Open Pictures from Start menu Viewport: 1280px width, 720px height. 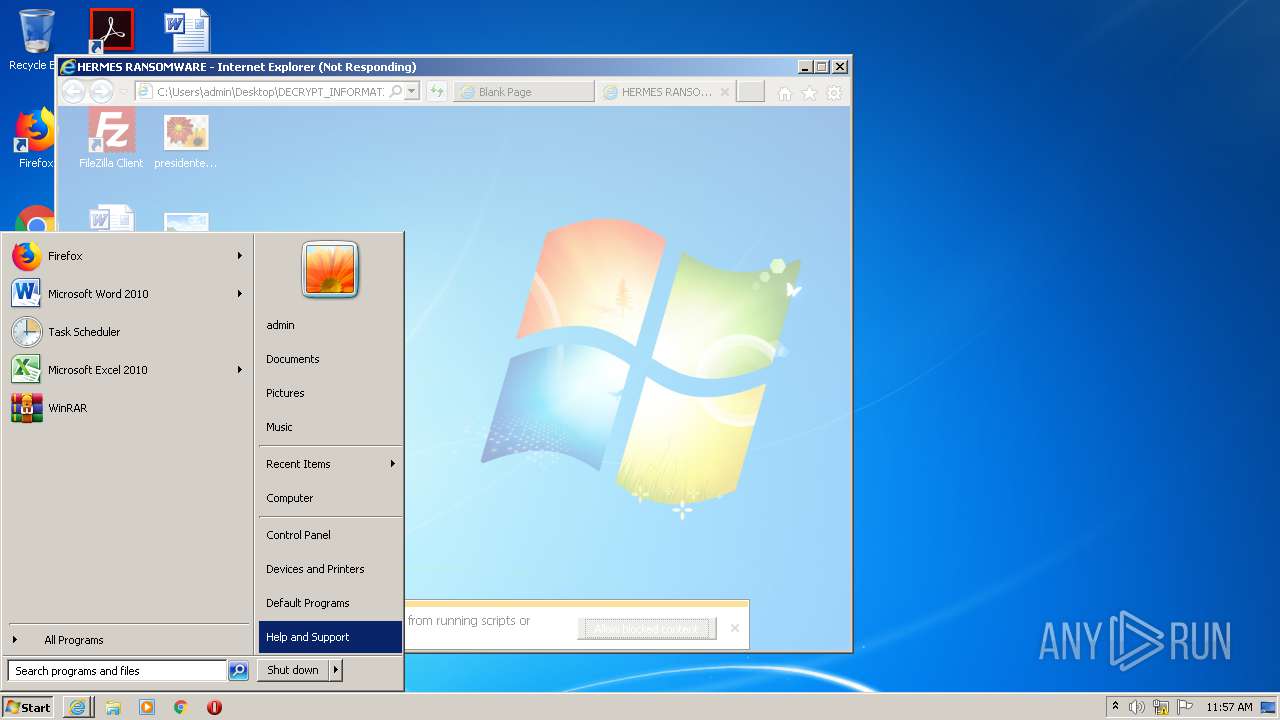pos(330,393)
